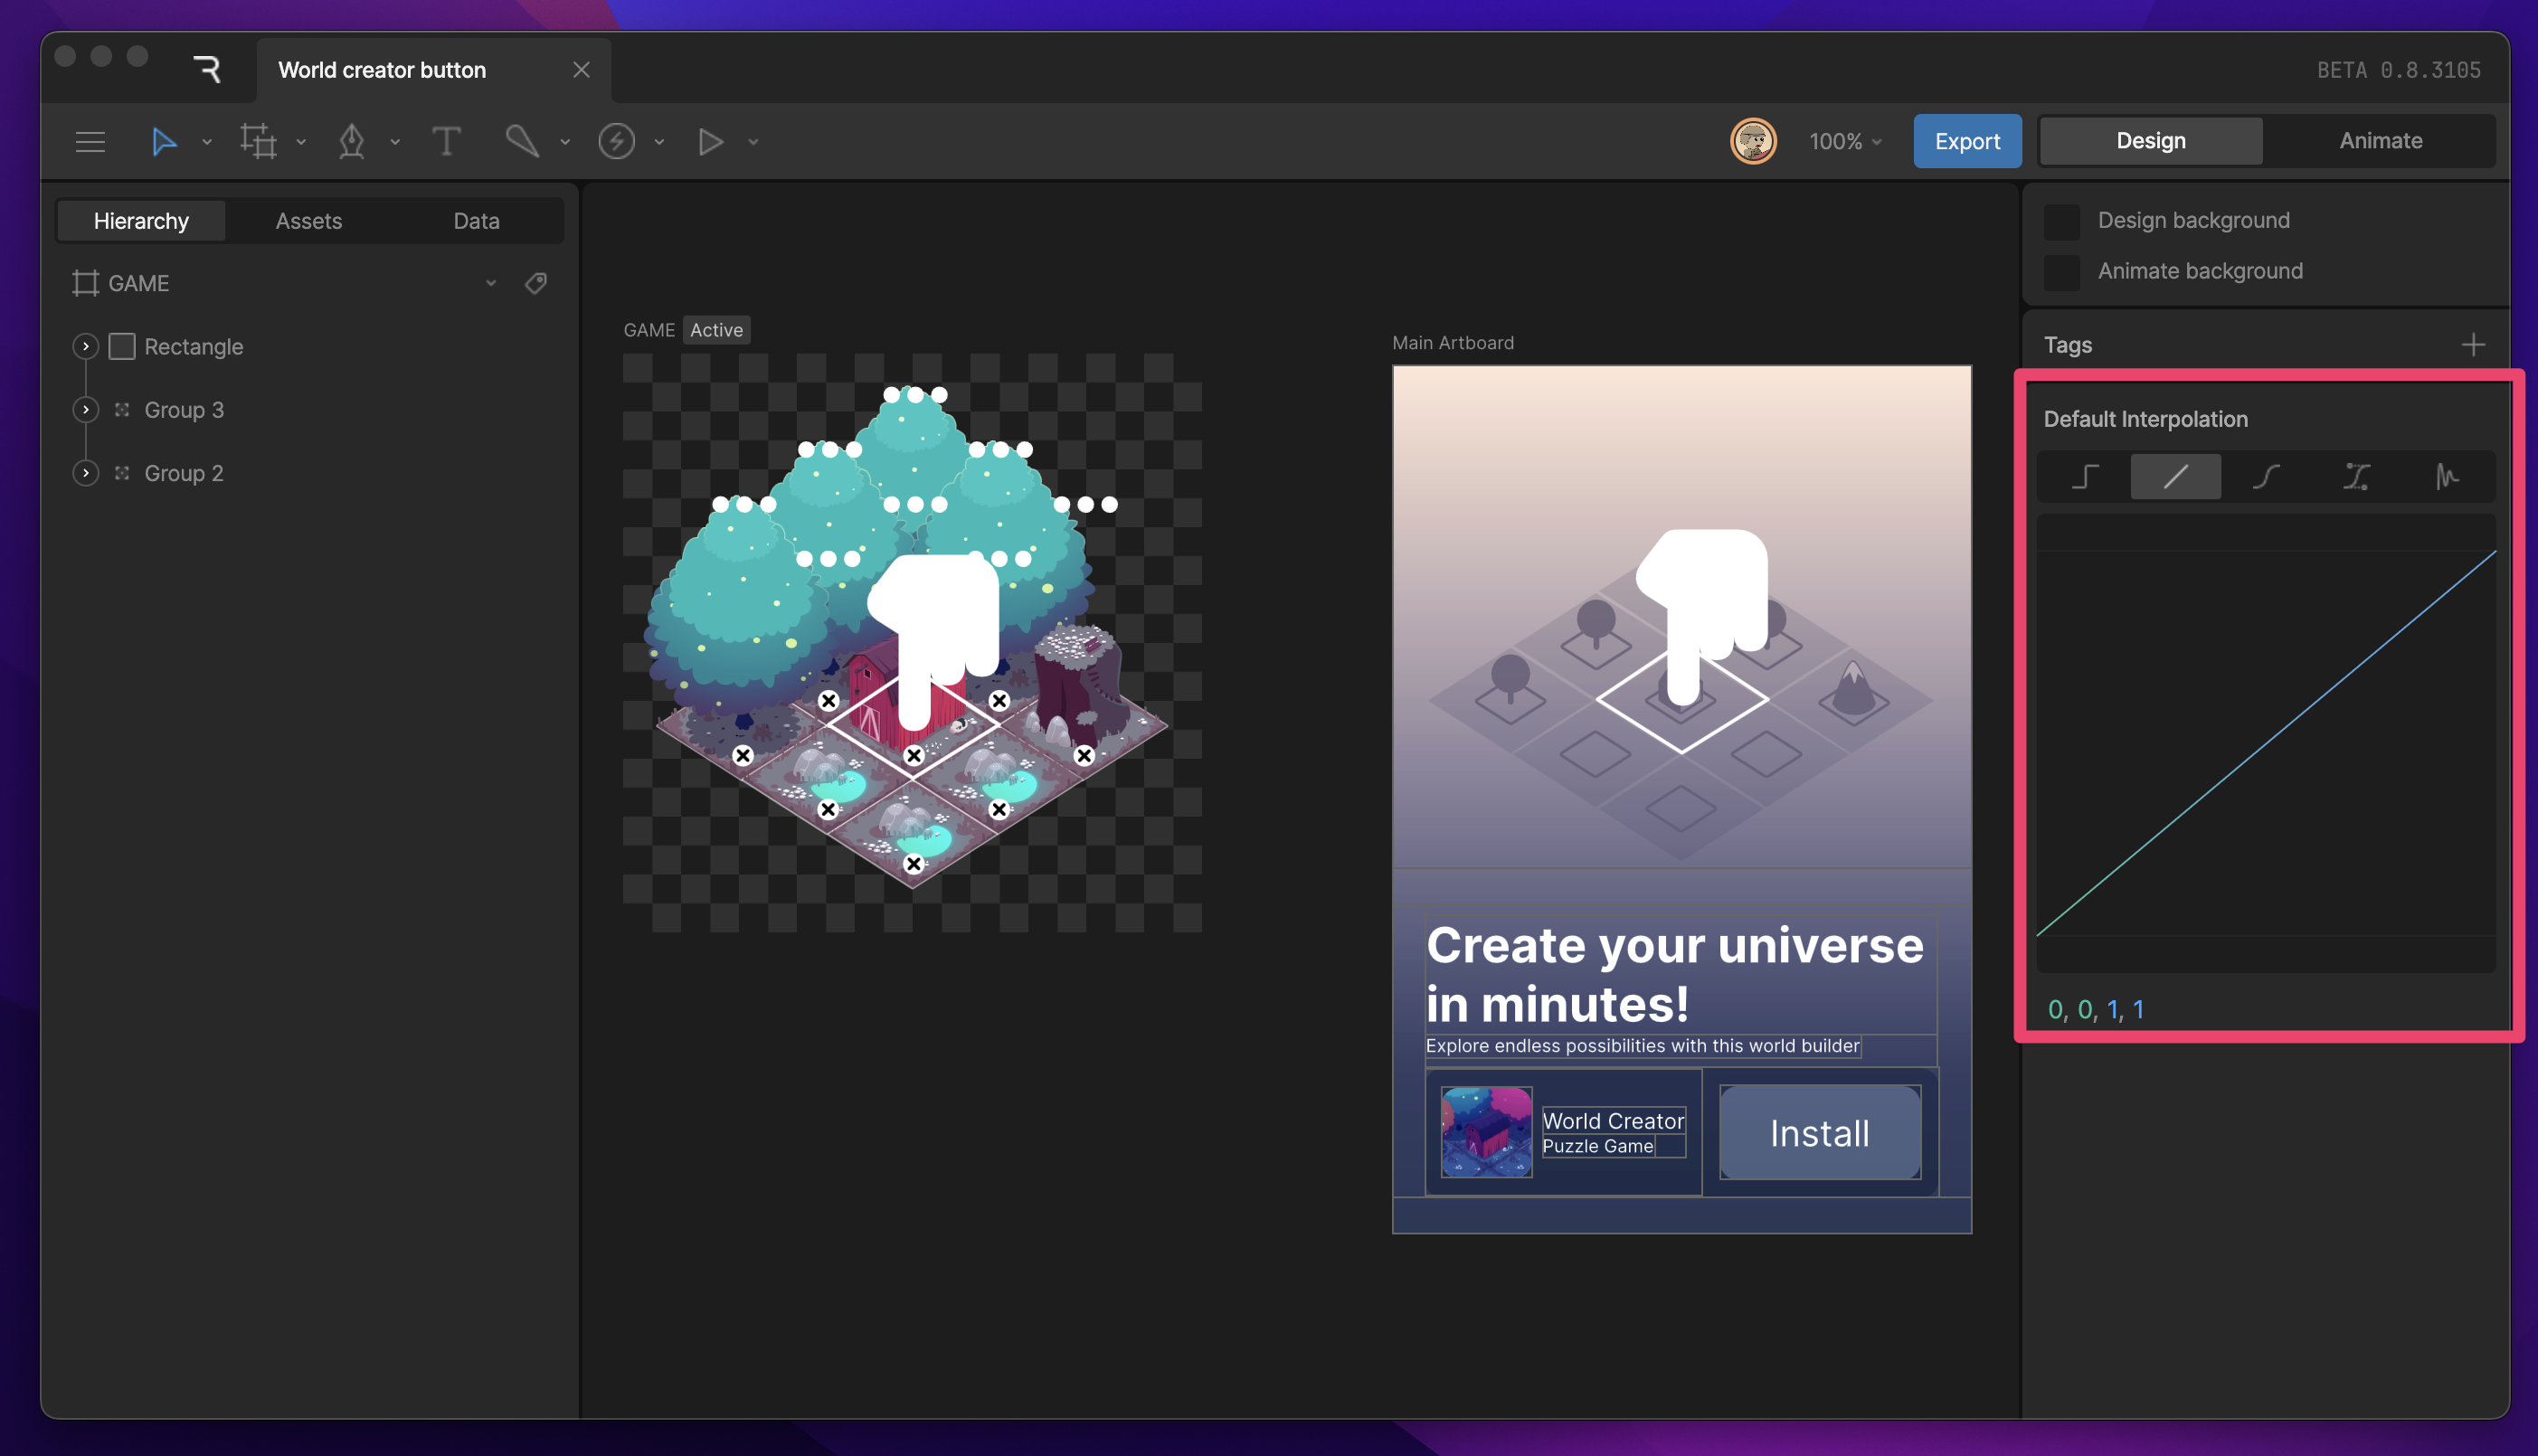Click the Export button

(x=1966, y=141)
